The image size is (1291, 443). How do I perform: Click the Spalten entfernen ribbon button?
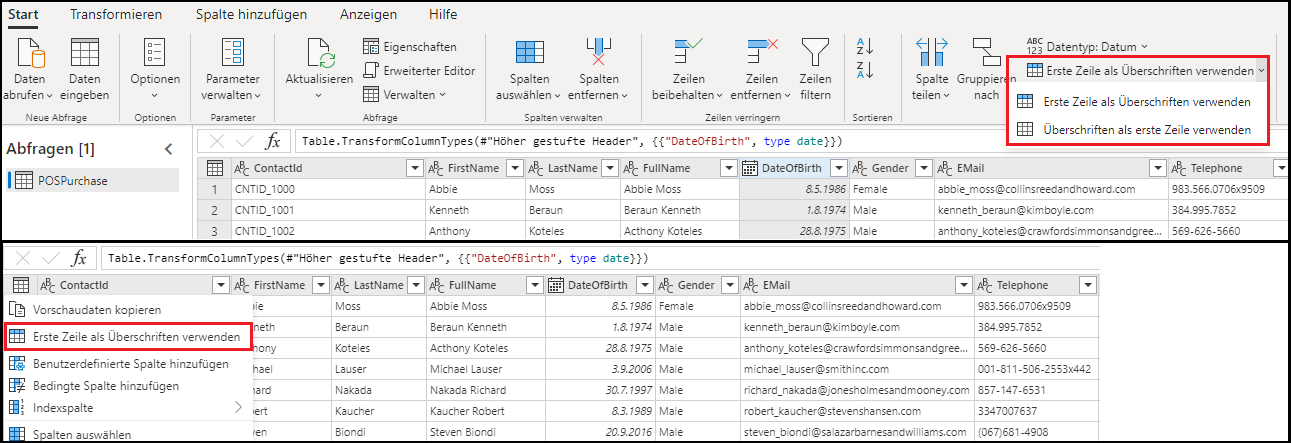(x=598, y=70)
